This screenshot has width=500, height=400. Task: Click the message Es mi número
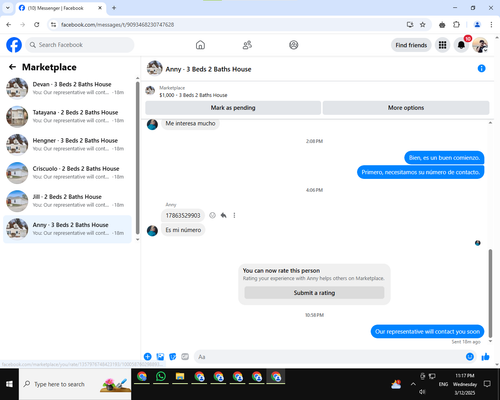[183, 230]
